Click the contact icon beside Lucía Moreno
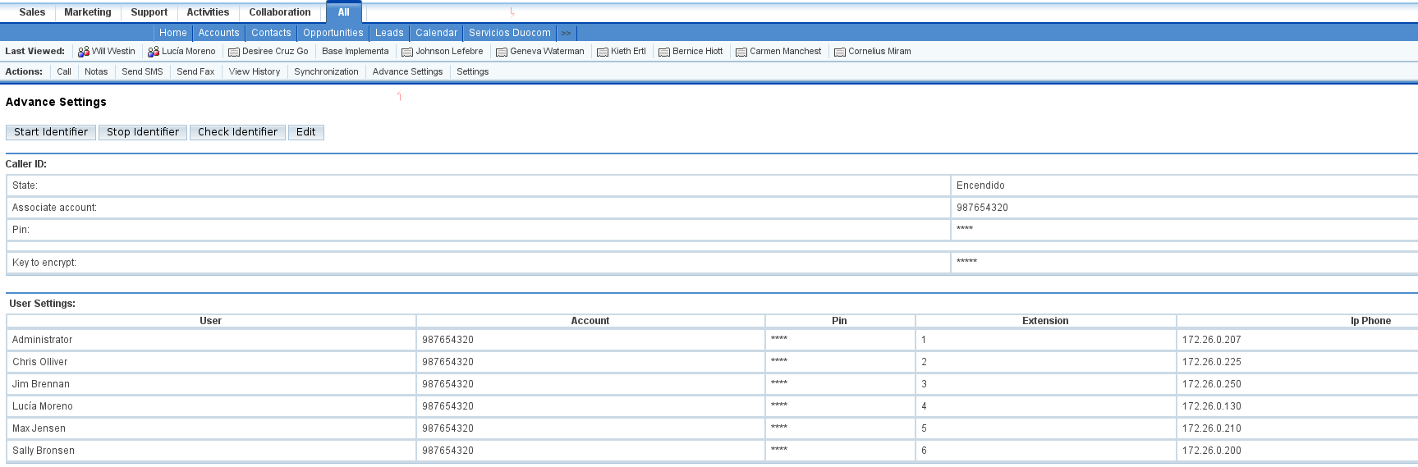Screen dimensions: 1418x467 coord(153,52)
